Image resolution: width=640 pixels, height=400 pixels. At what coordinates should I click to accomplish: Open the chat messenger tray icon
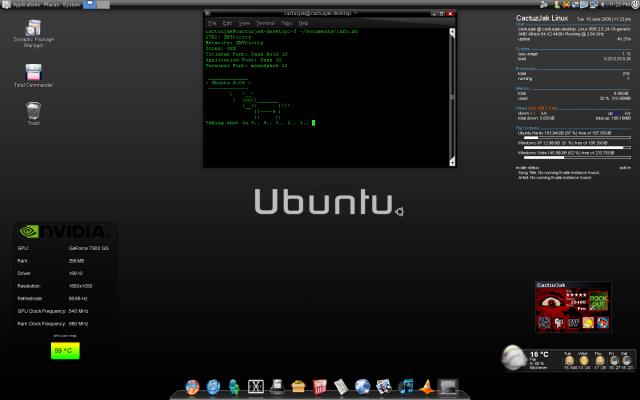tap(575, 4)
